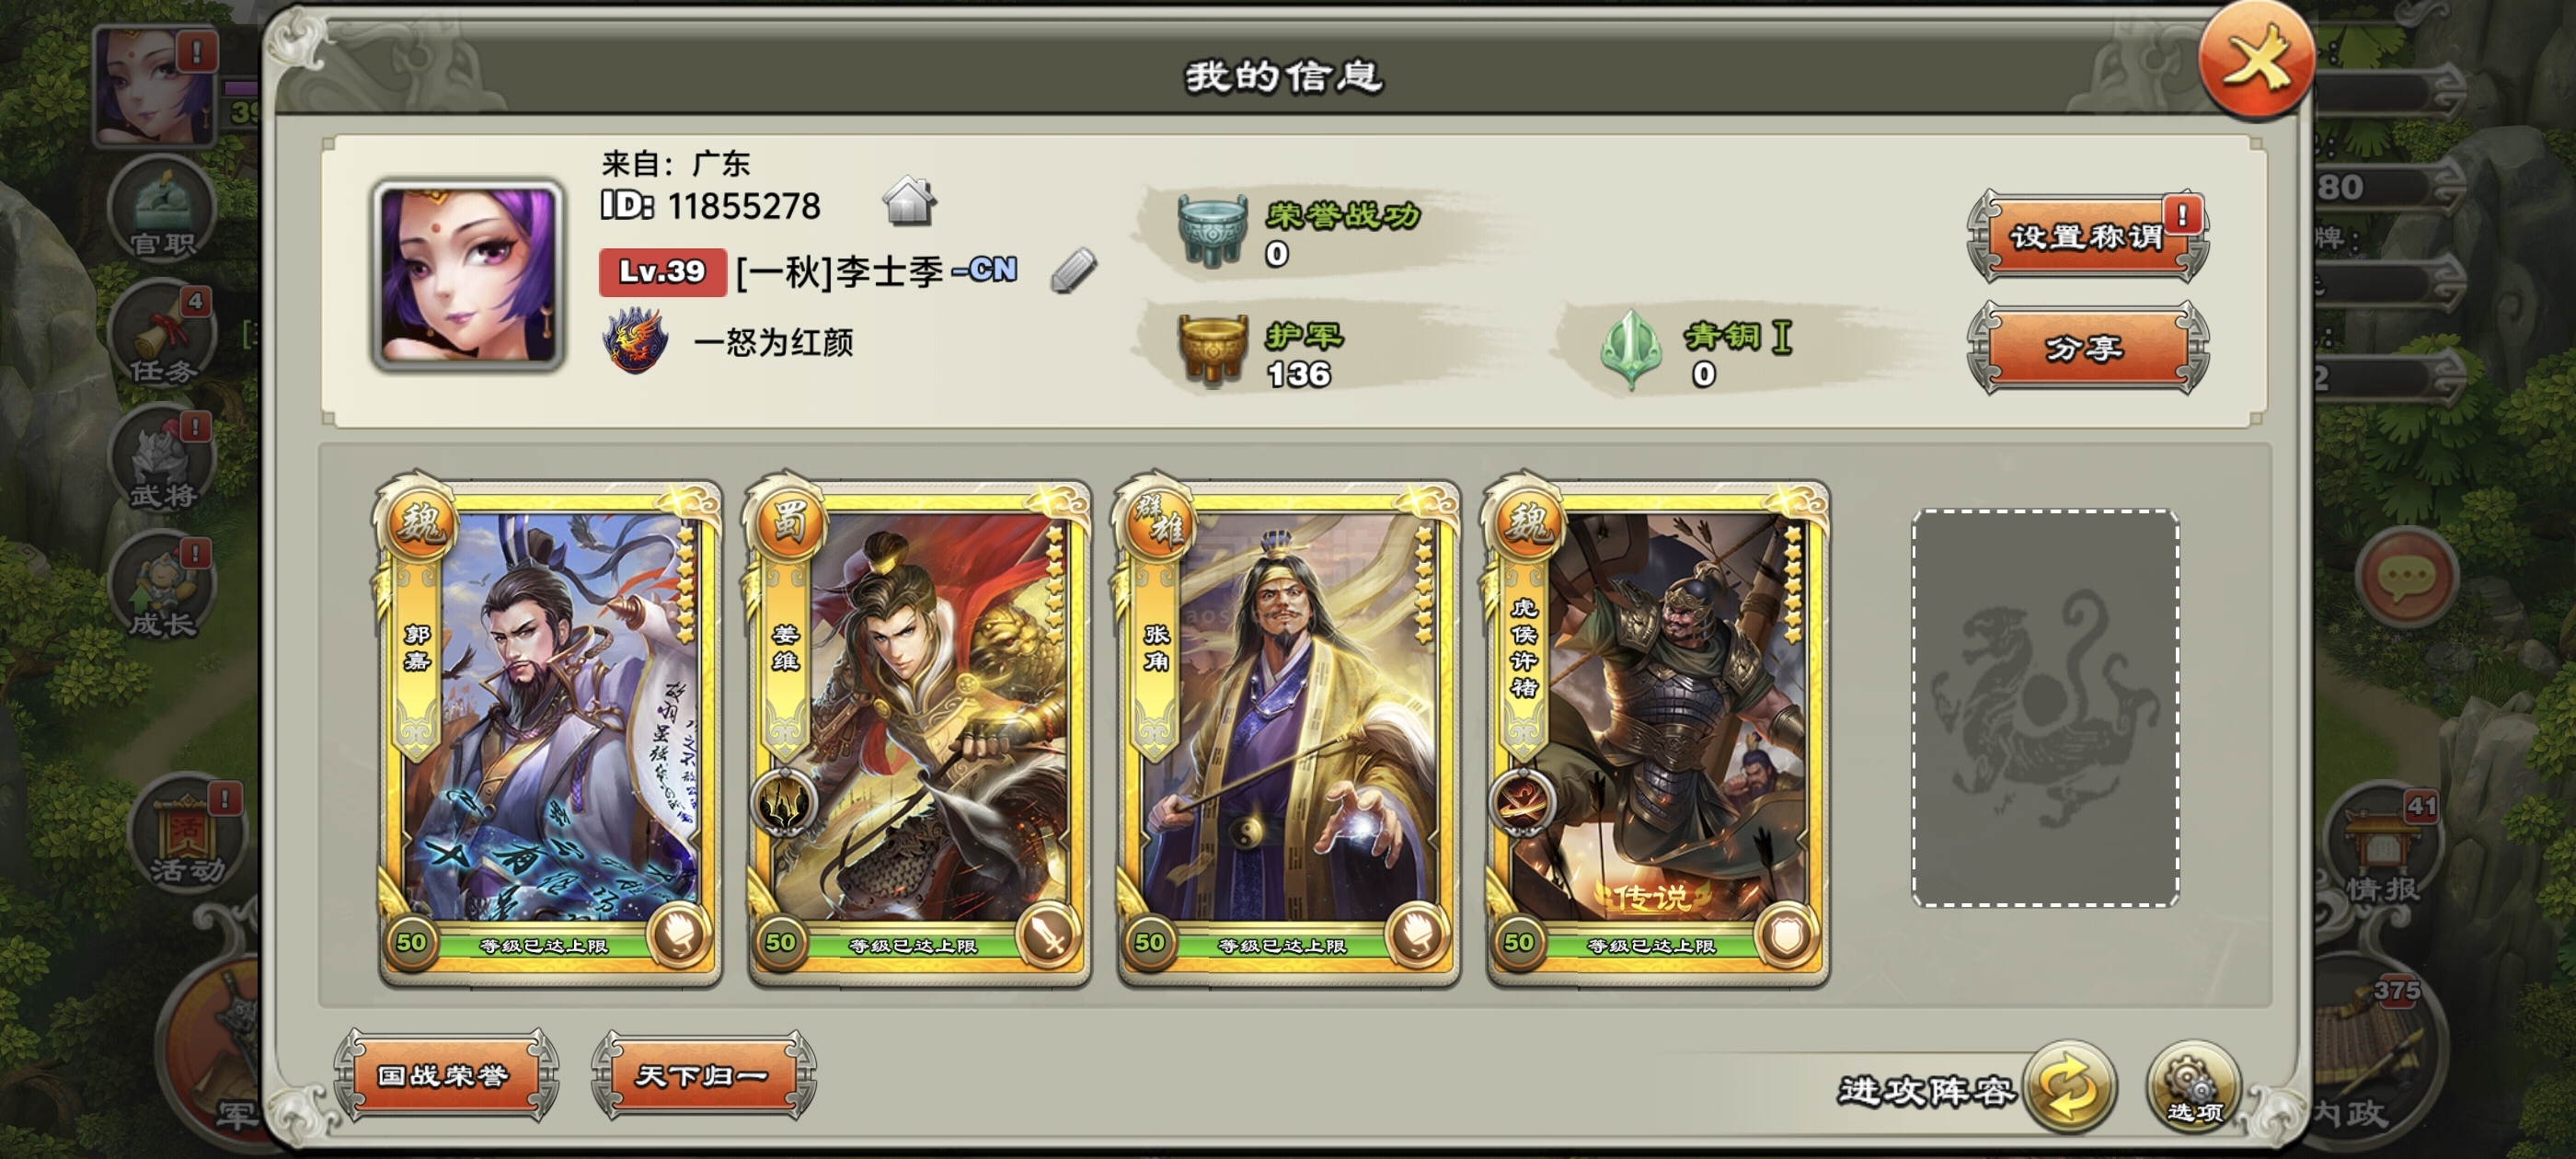2576x1159 pixels.
Task: Open the chat bubble icon
Action: pos(2406,578)
